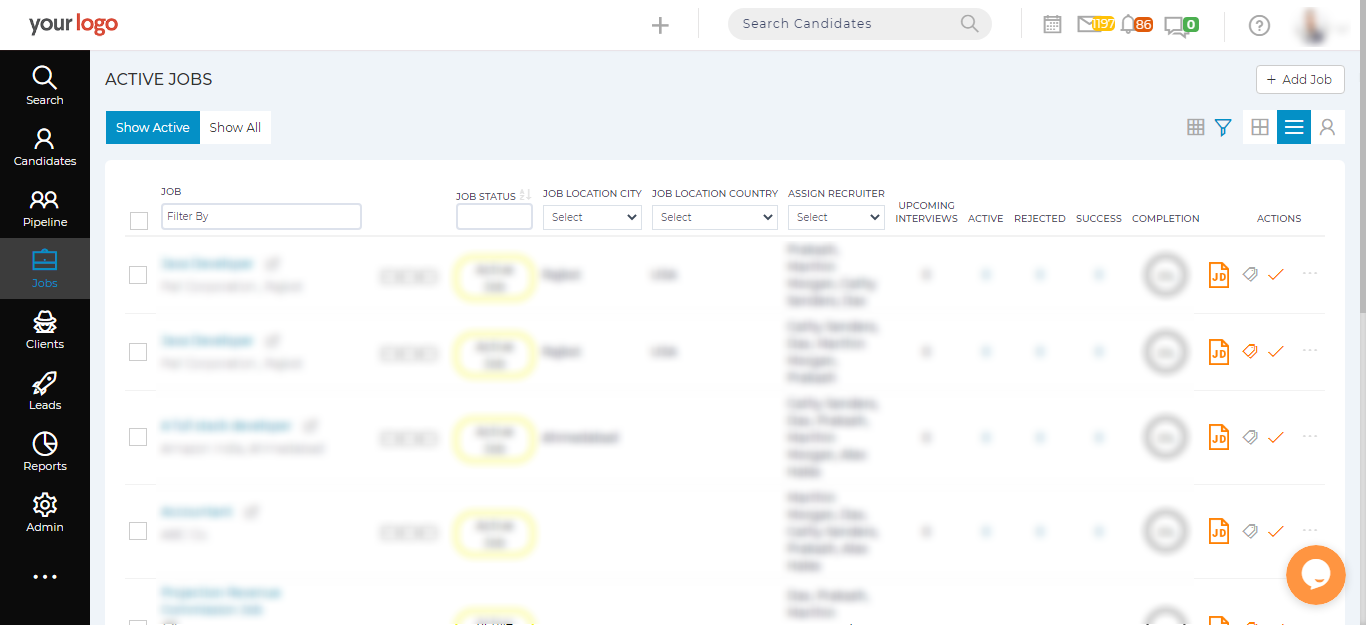
Task: Open the Job Location Country dropdown
Action: tap(714, 217)
